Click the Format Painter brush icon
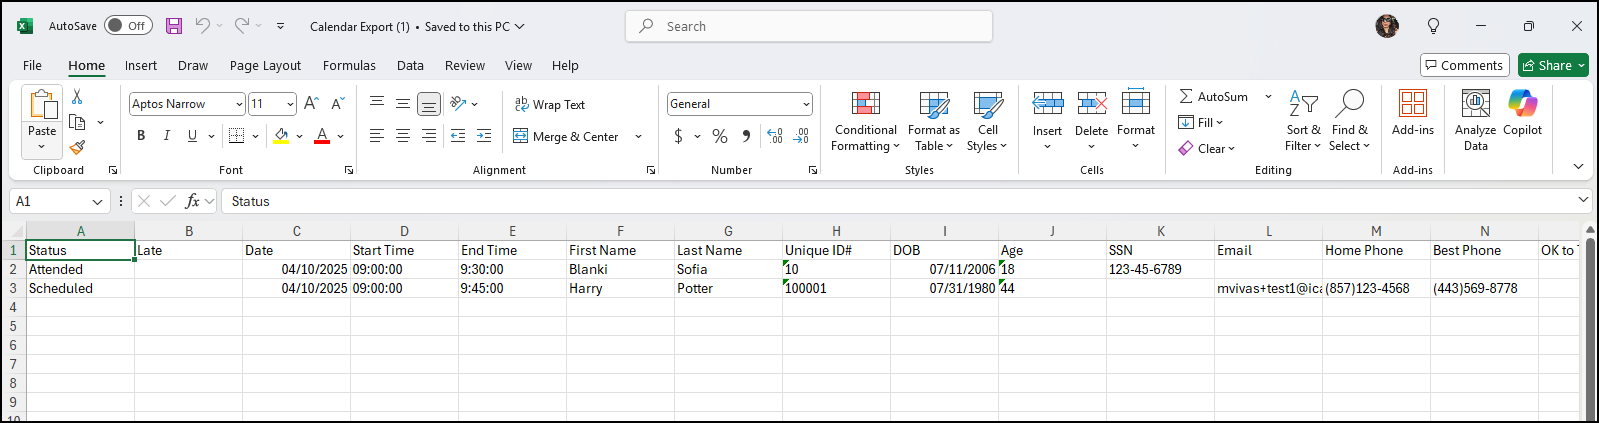Image resolution: width=1599 pixels, height=423 pixels. tap(77, 147)
